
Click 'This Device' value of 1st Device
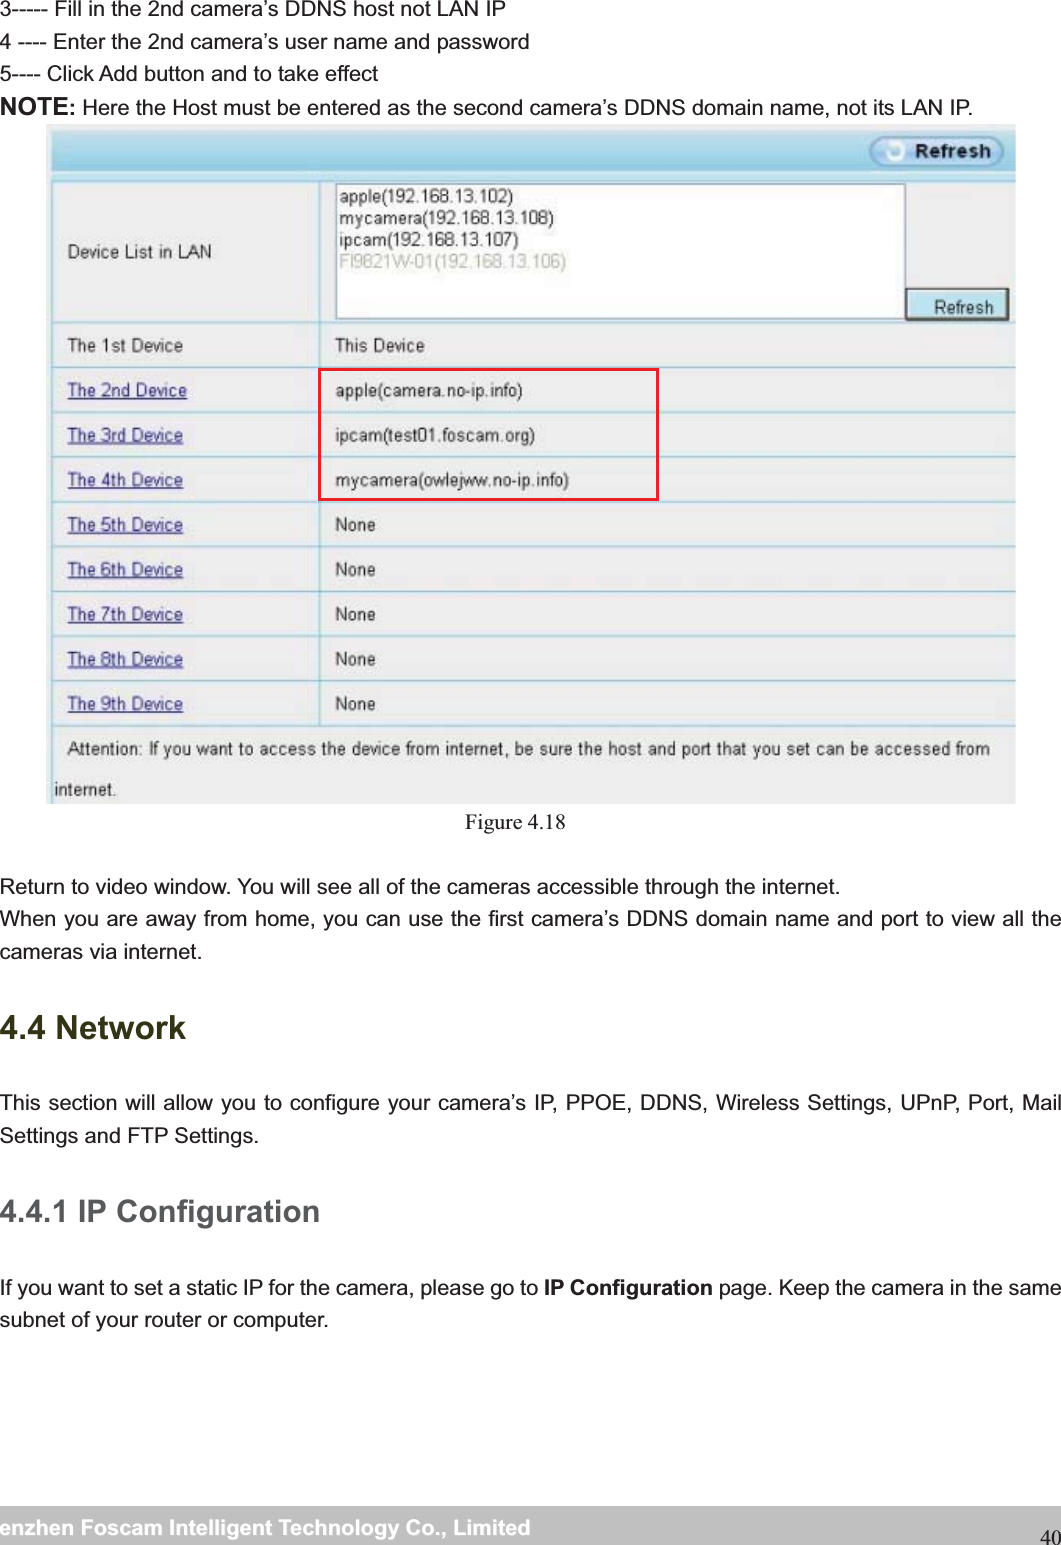379,346
